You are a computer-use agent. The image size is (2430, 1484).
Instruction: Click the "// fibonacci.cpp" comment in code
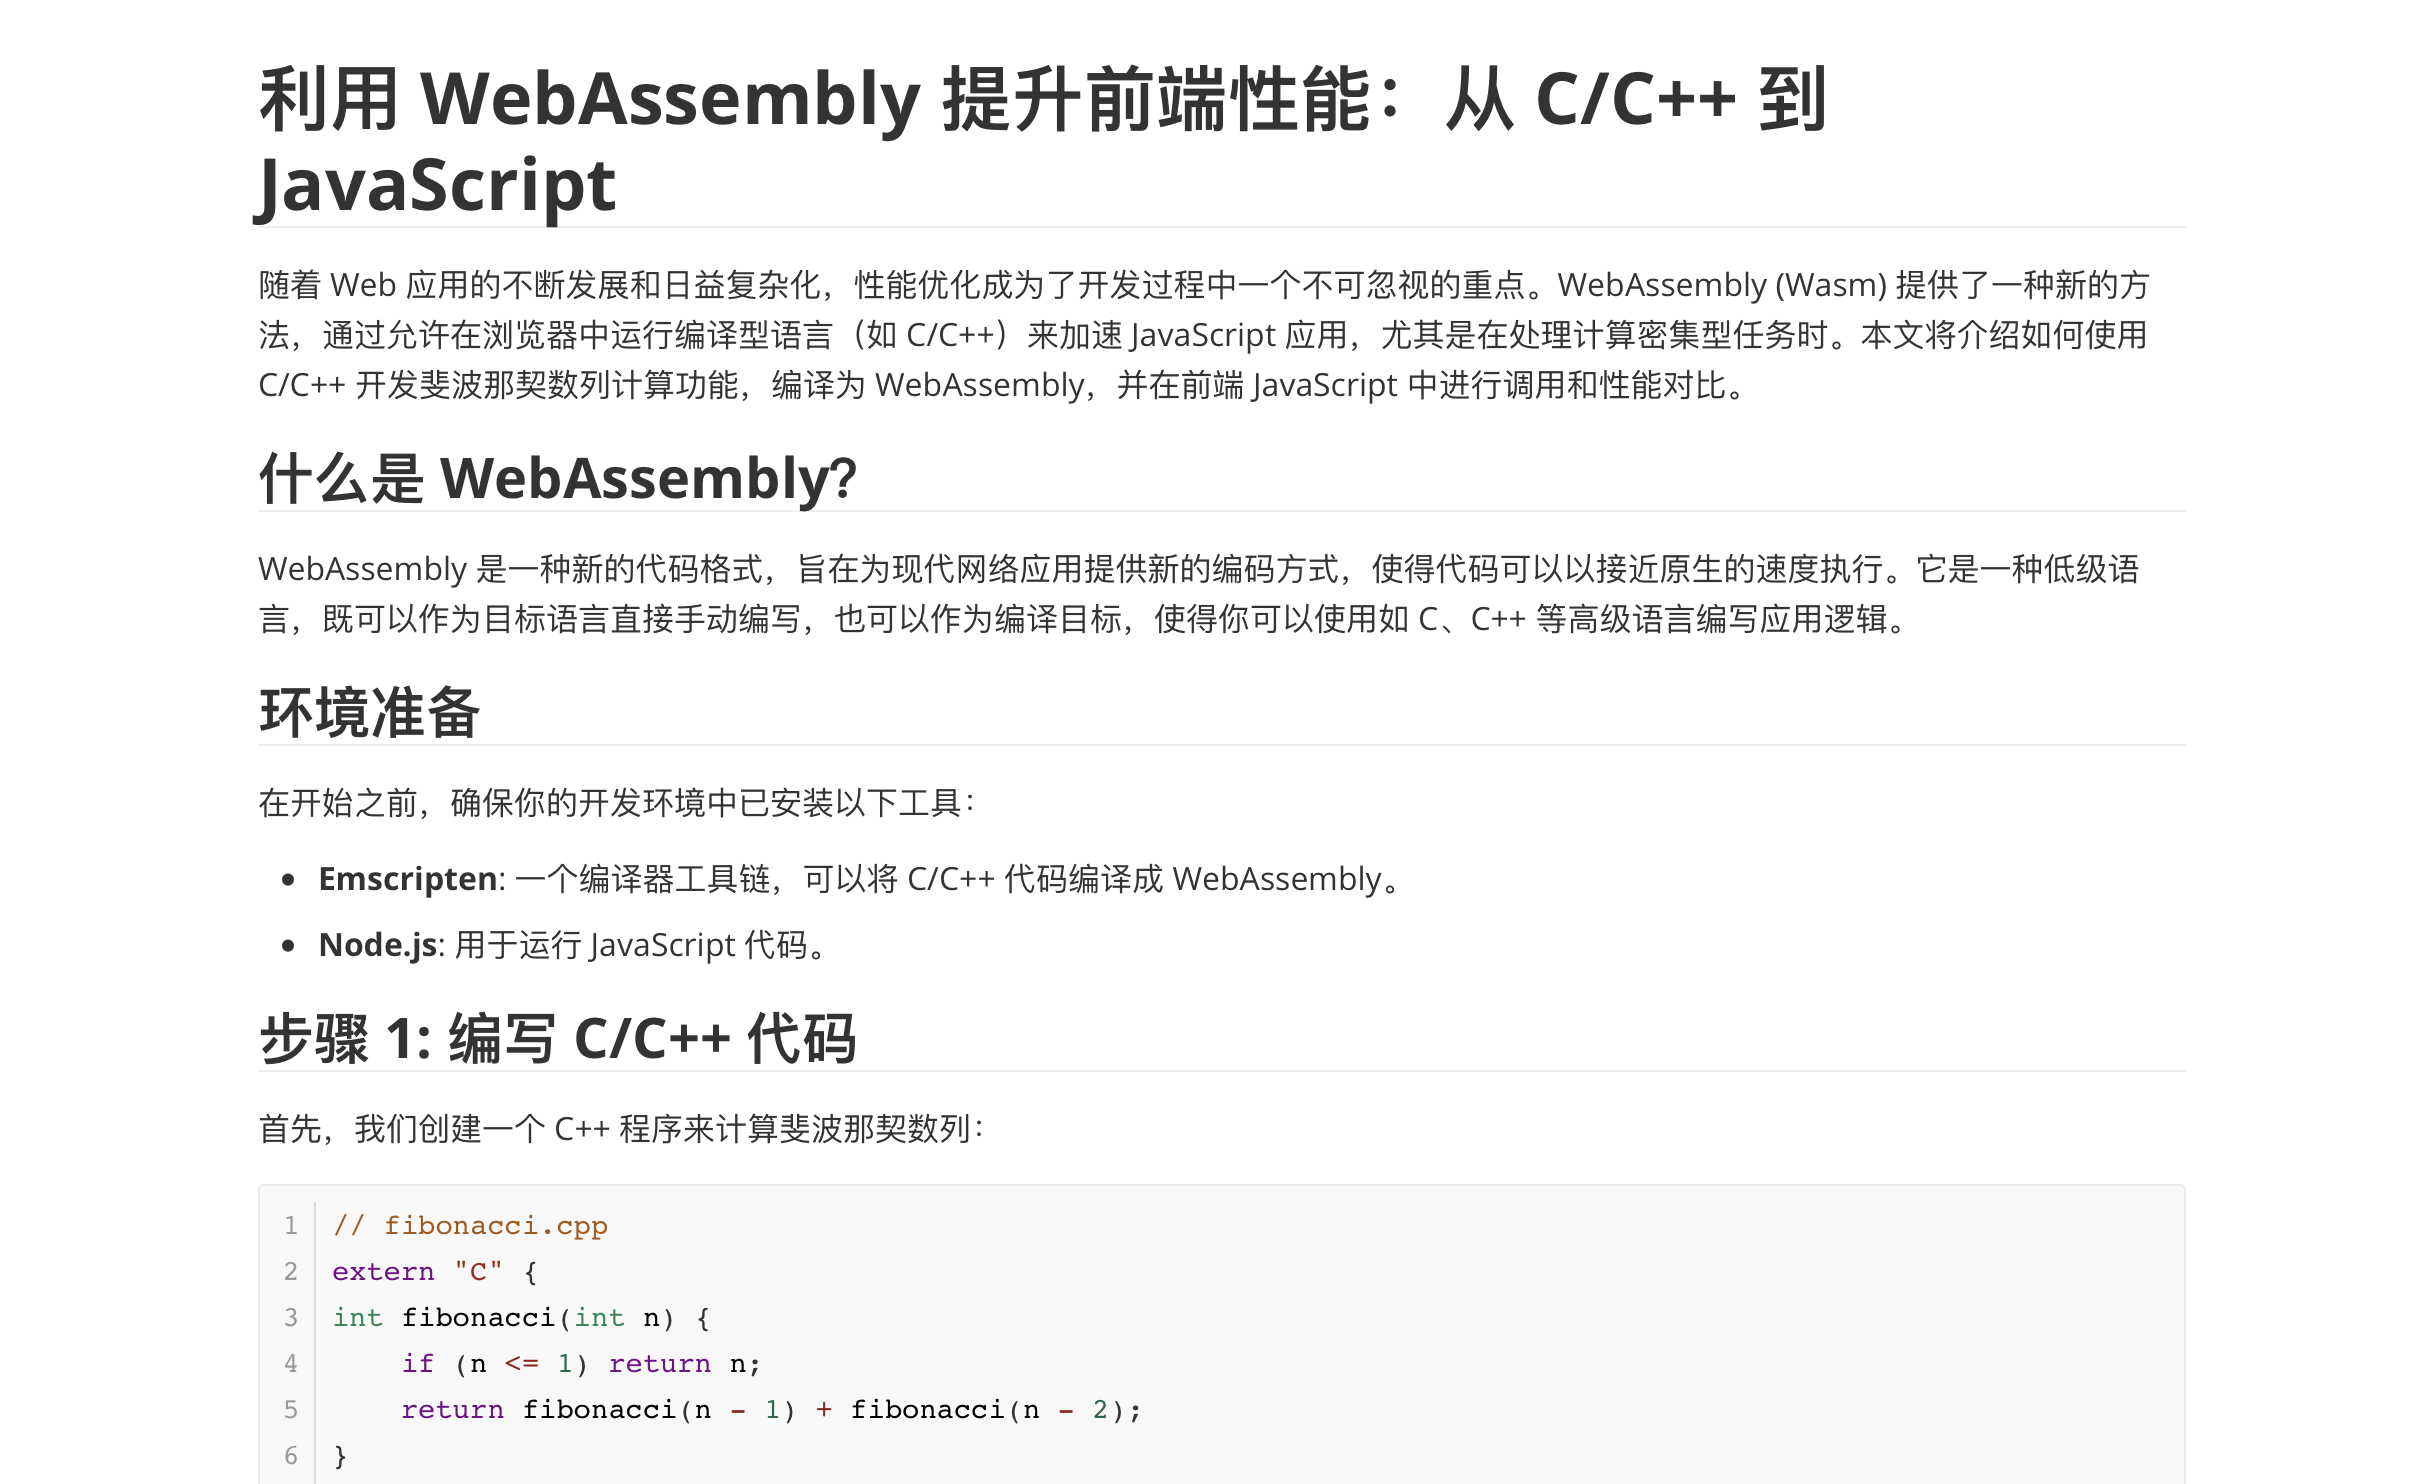click(470, 1226)
